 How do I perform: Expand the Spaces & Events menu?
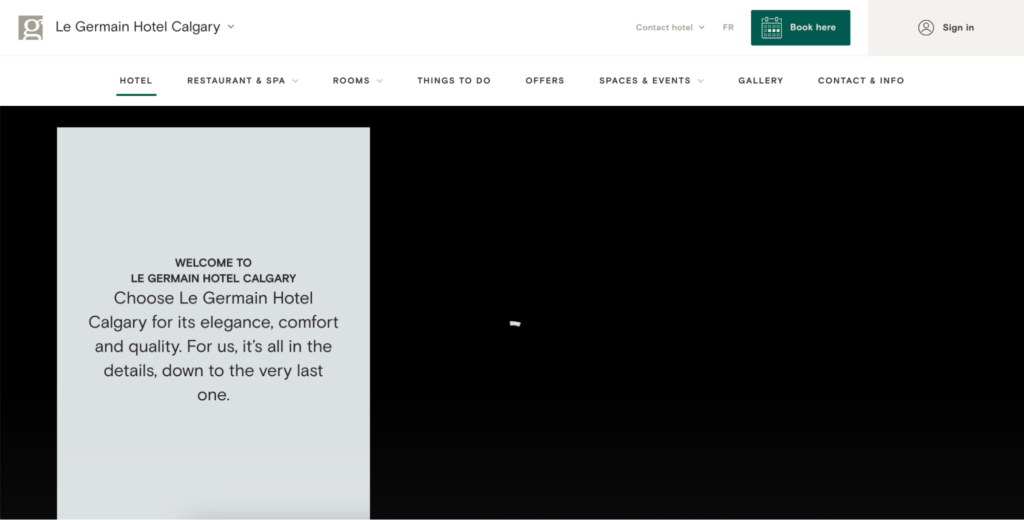[651, 80]
